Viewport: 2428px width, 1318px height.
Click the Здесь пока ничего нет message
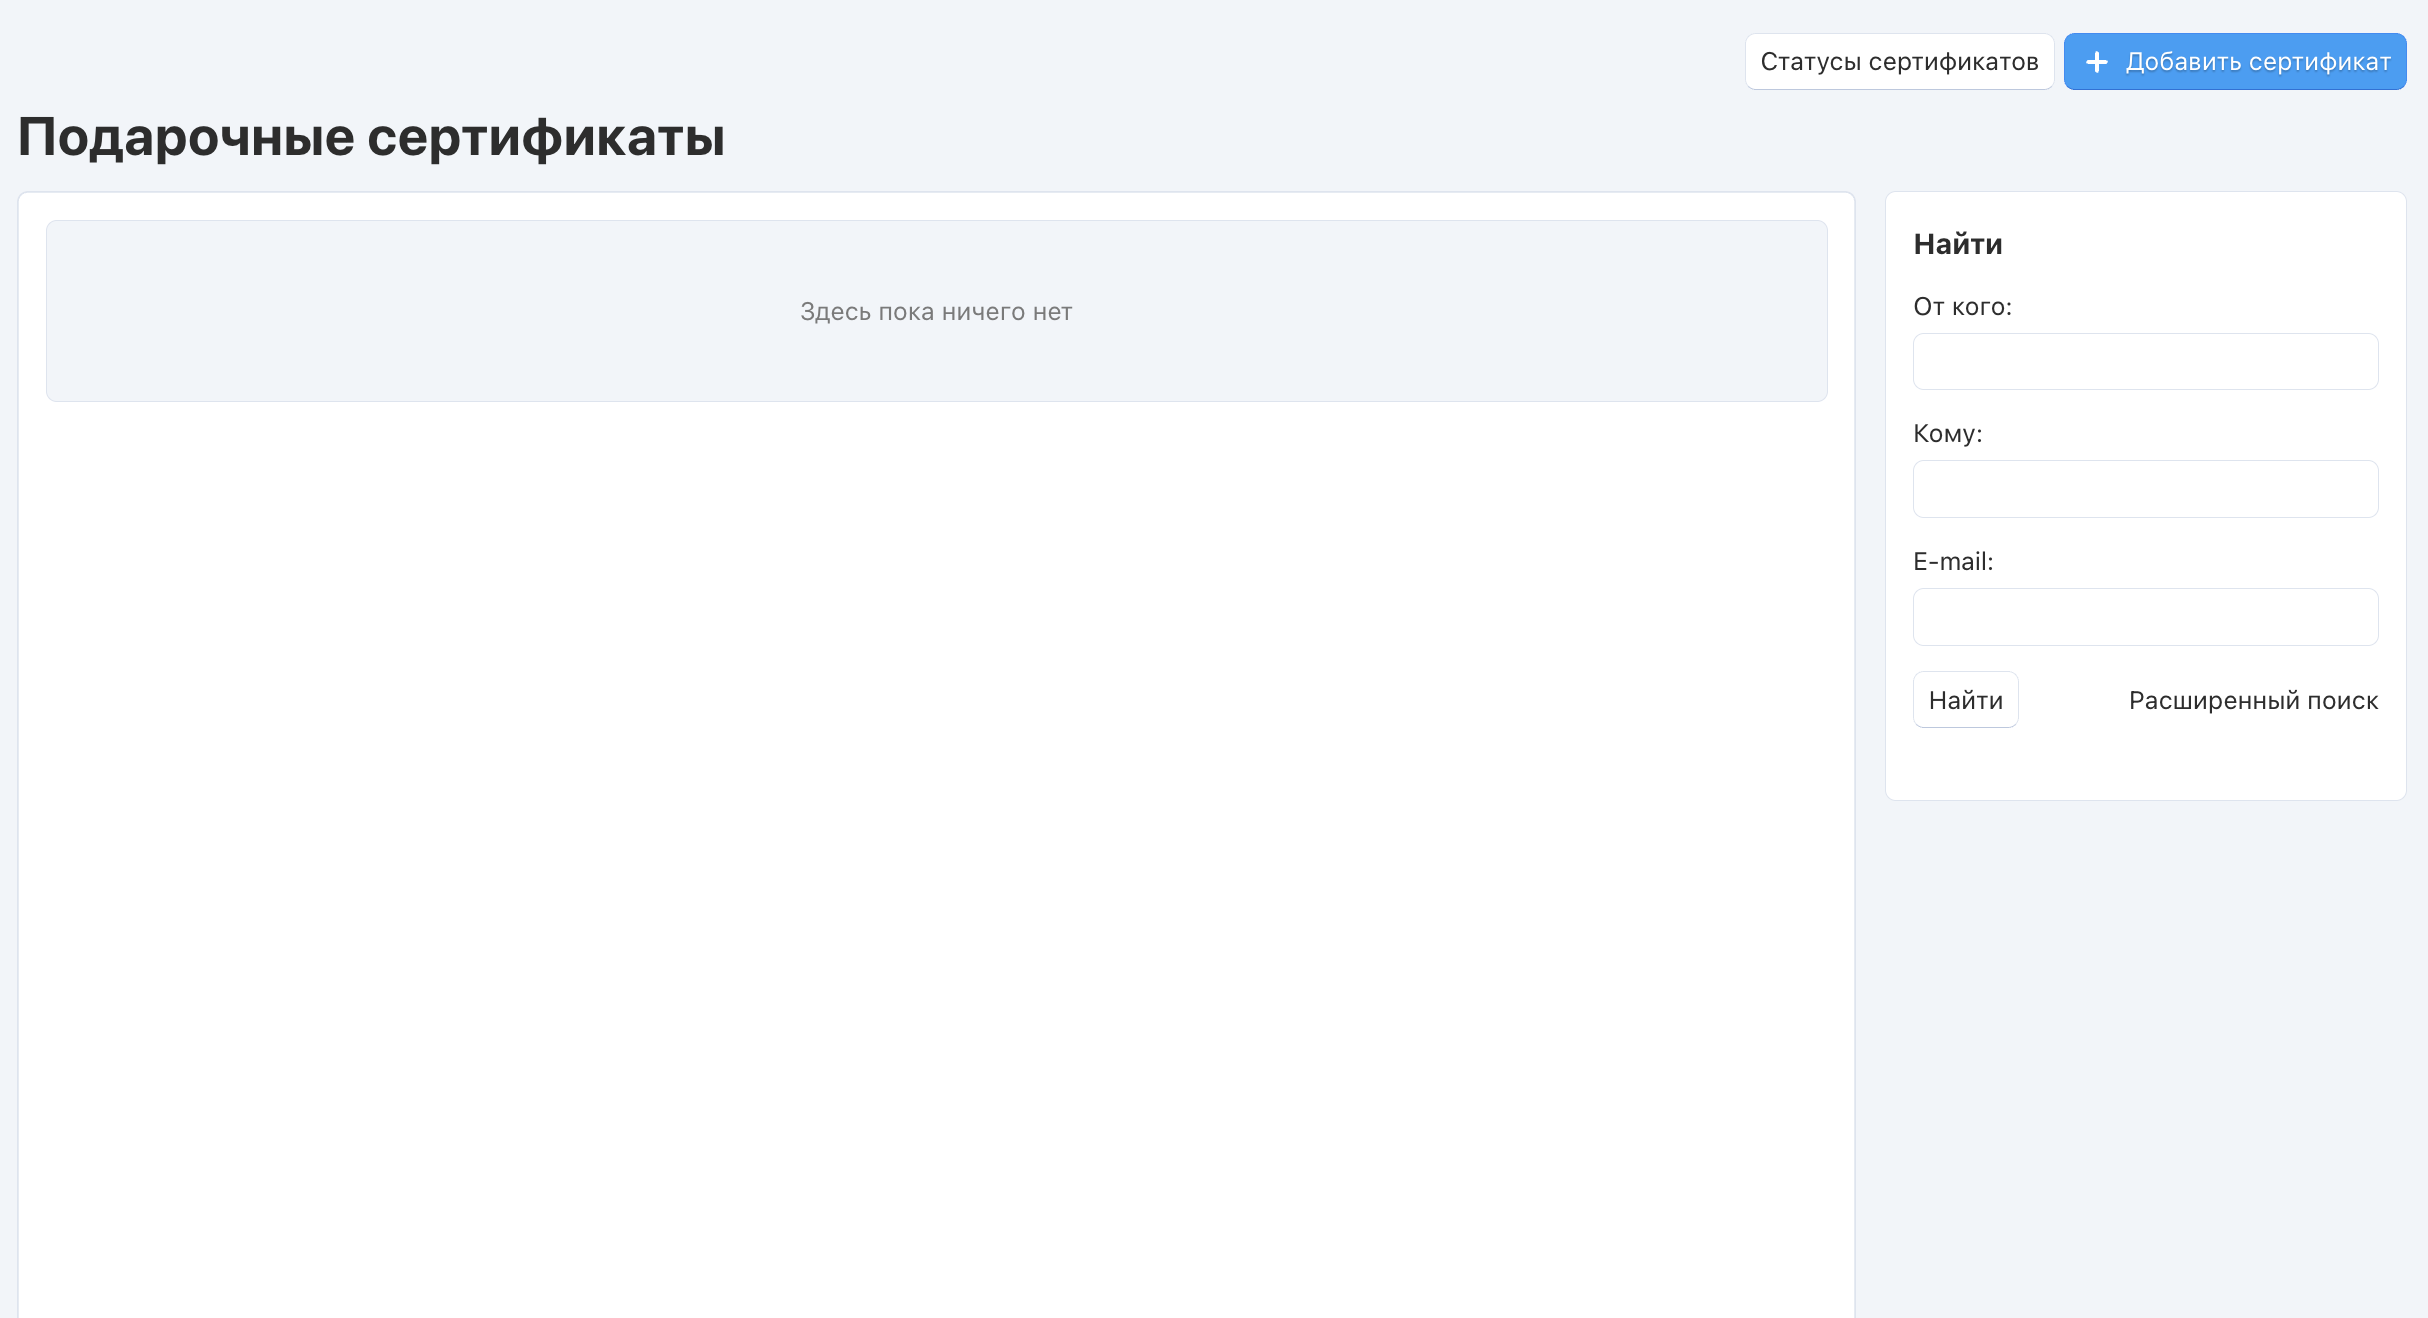(935, 312)
